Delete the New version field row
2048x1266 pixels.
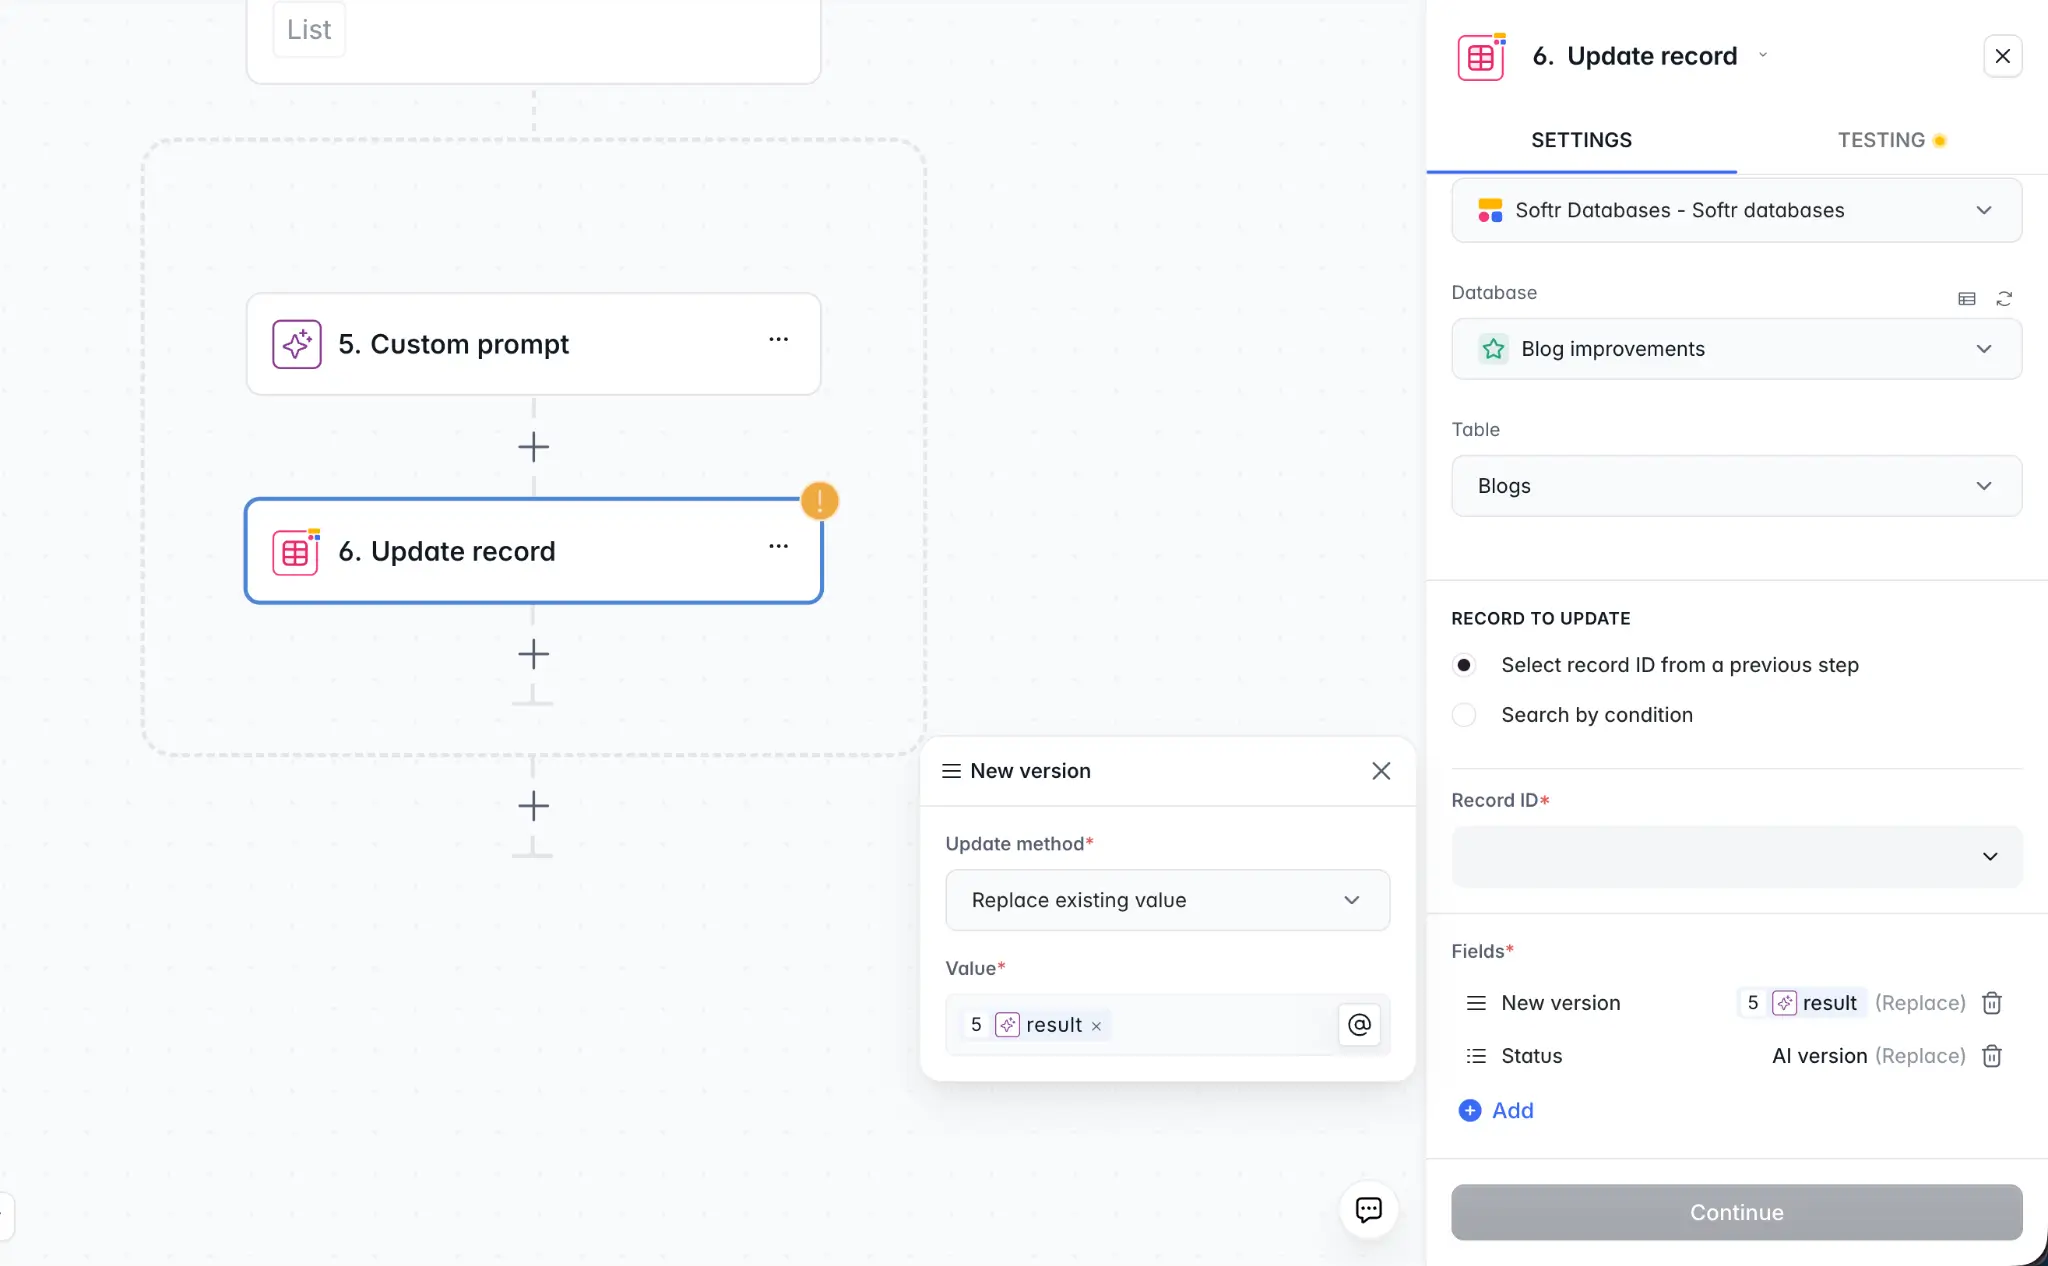tap(1991, 1003)
